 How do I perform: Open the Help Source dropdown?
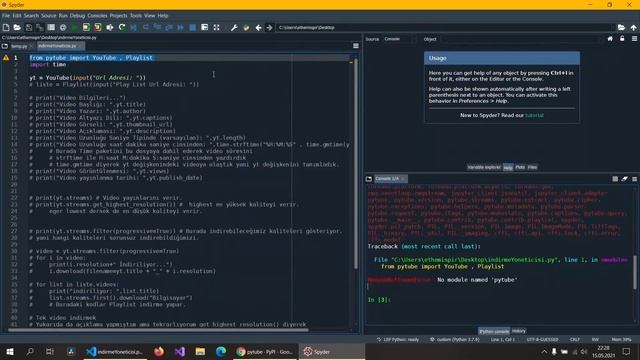(x=399, y=39)
